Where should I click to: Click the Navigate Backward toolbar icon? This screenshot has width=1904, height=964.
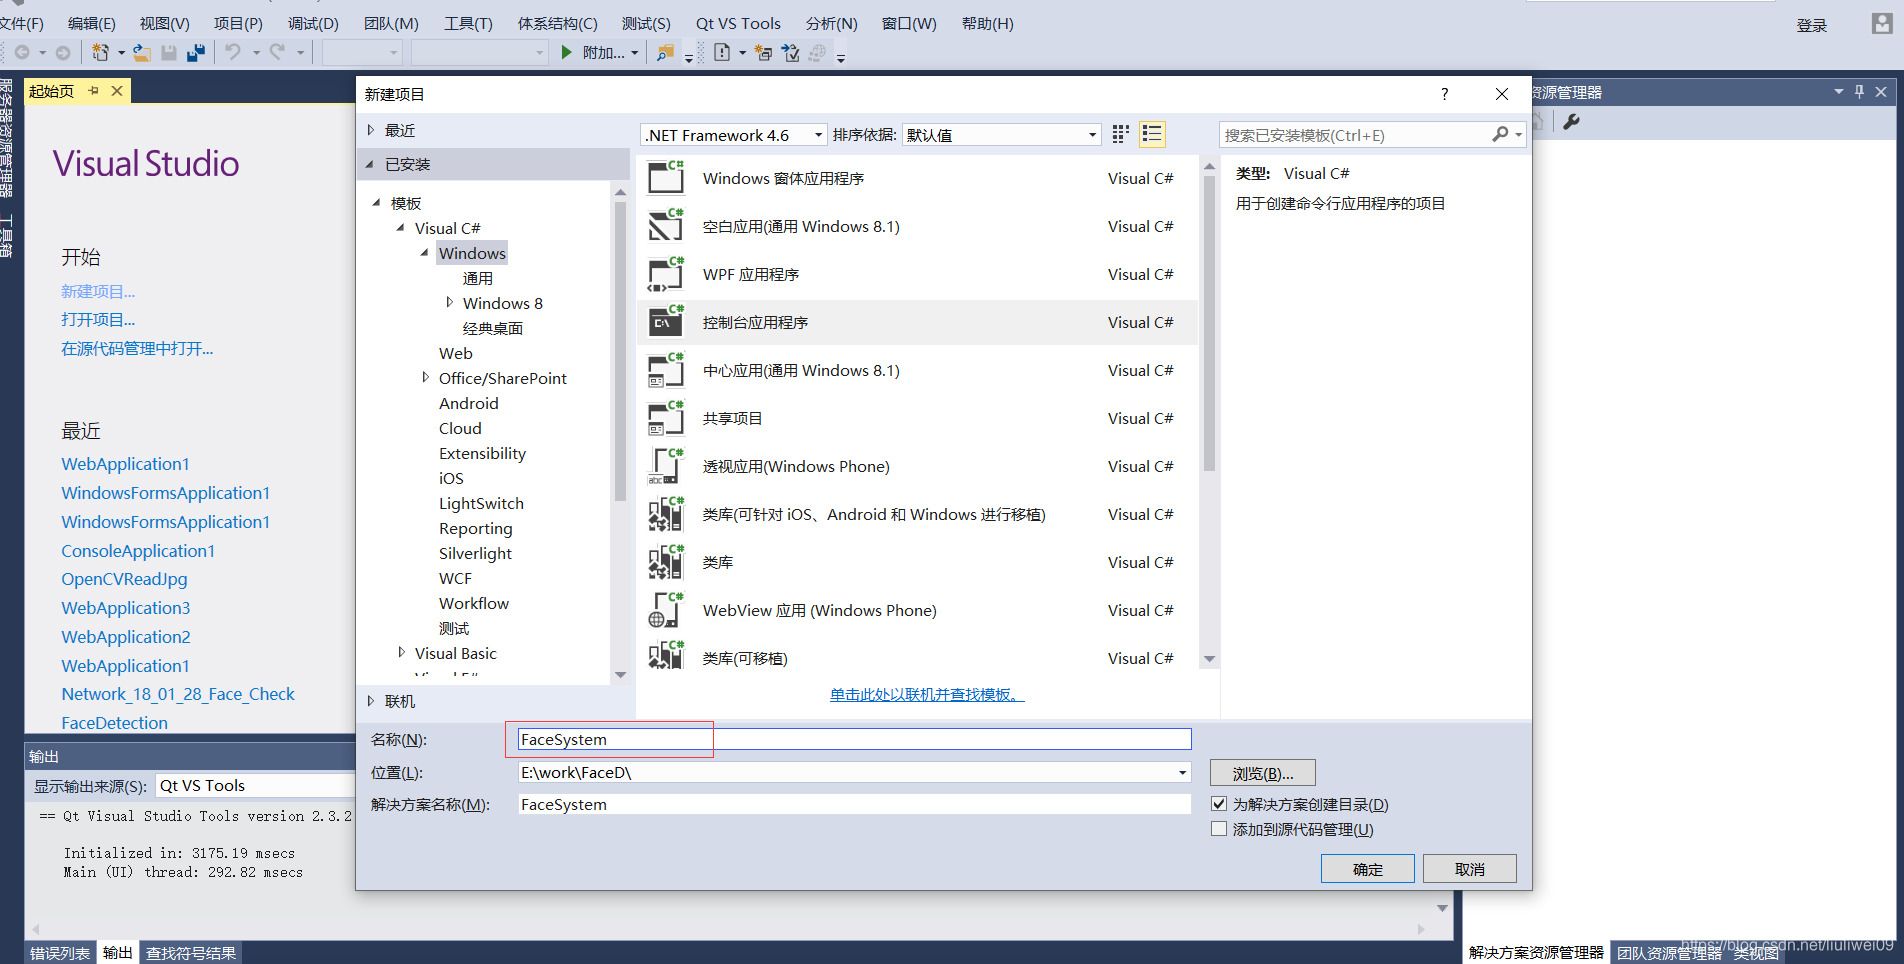(22, 52)
